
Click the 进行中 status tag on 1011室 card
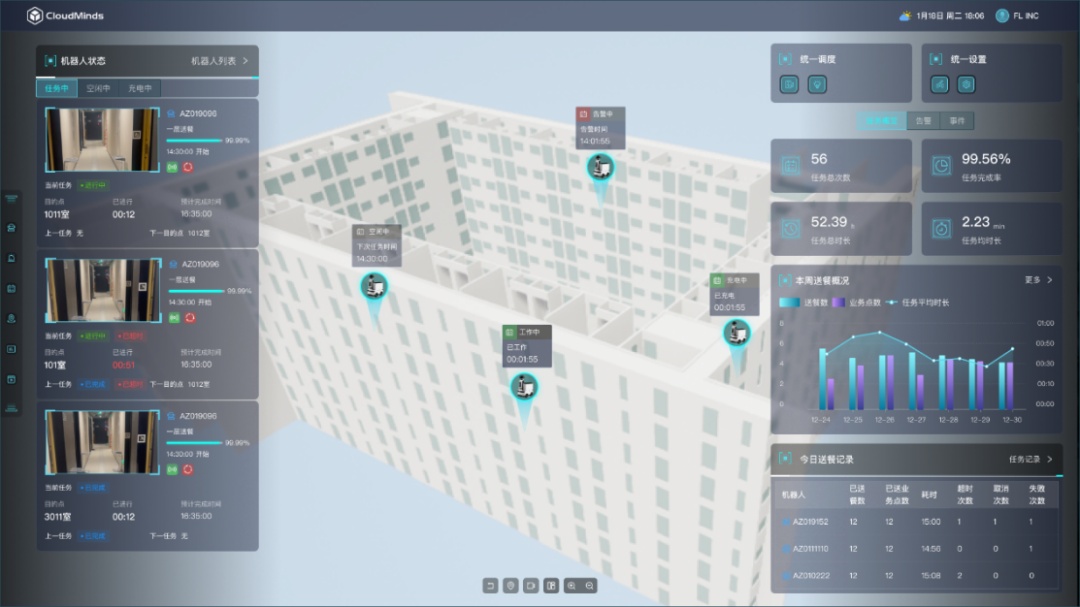[x=93, y=185]
